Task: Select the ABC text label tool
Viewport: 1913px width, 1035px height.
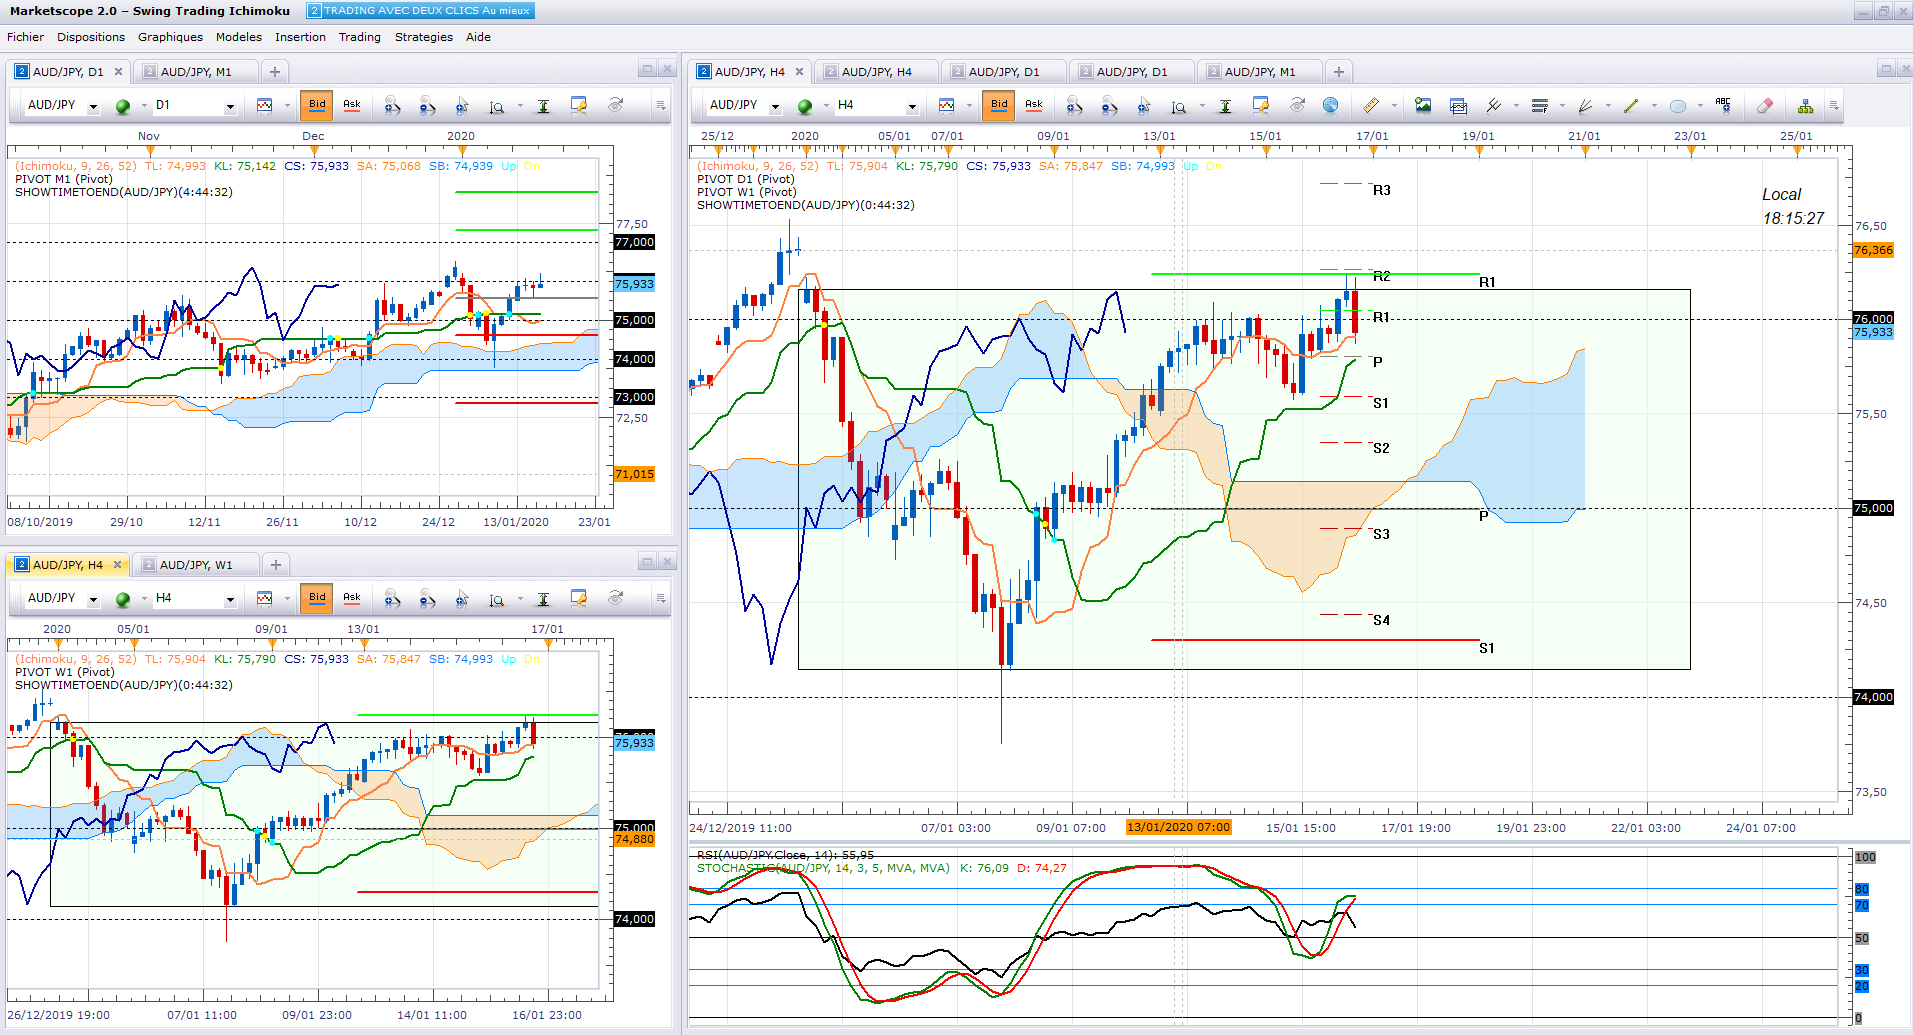Action: [x=1723, y=104]
